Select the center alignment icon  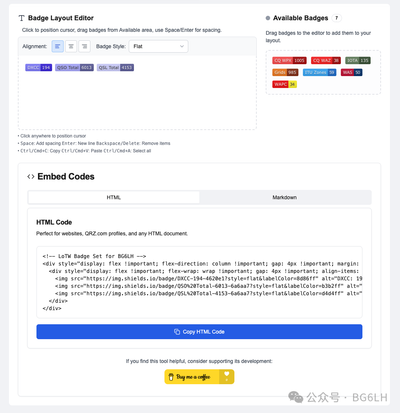[x=71, y=46]
